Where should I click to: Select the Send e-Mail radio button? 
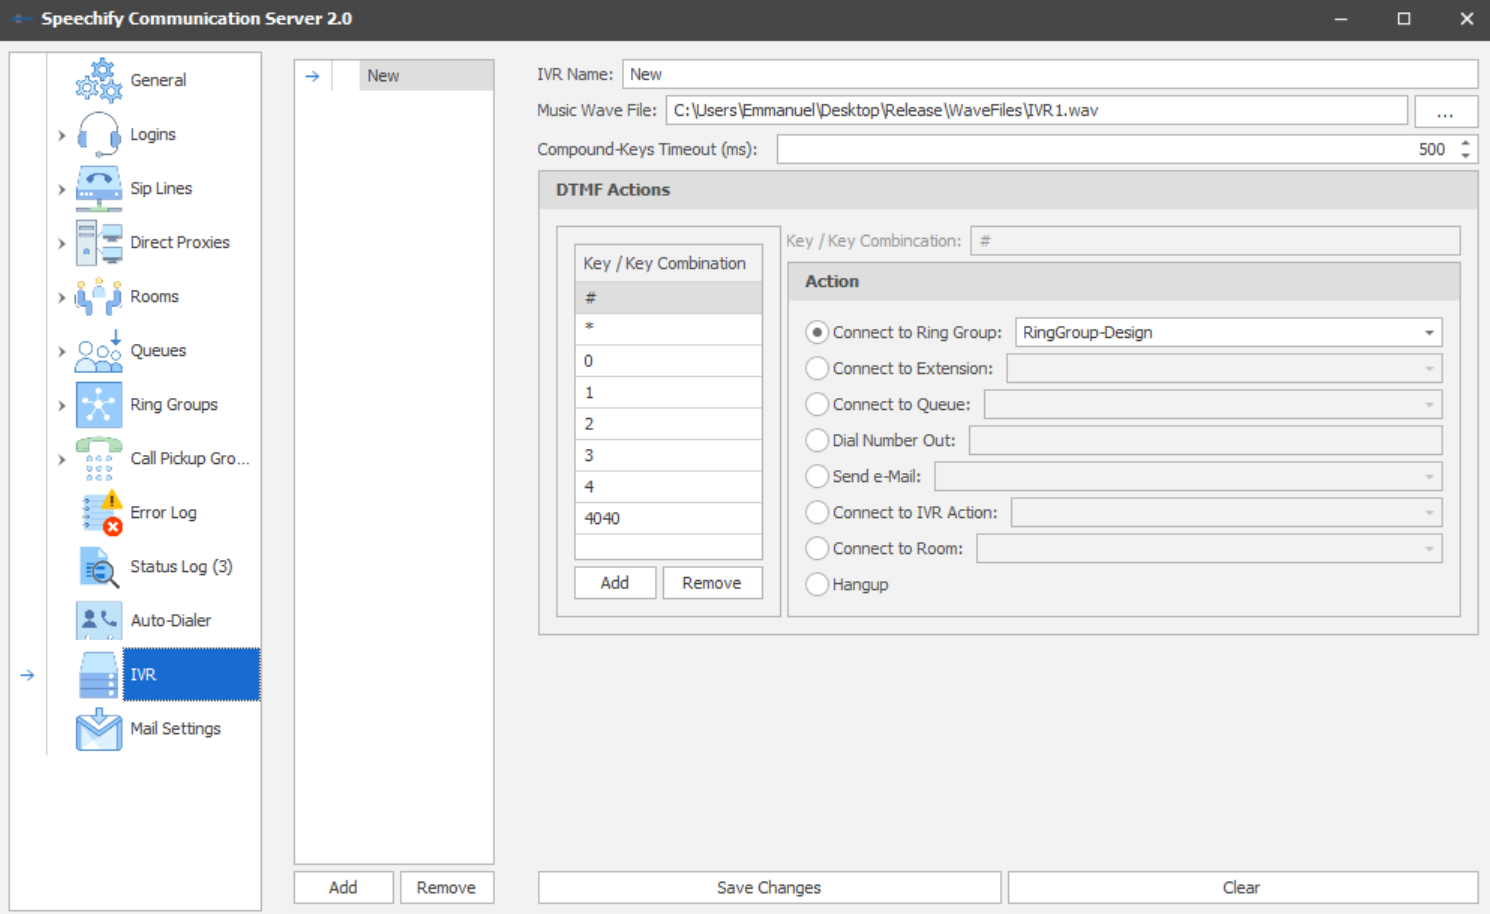pyautogui.click(x=817, y=476)
